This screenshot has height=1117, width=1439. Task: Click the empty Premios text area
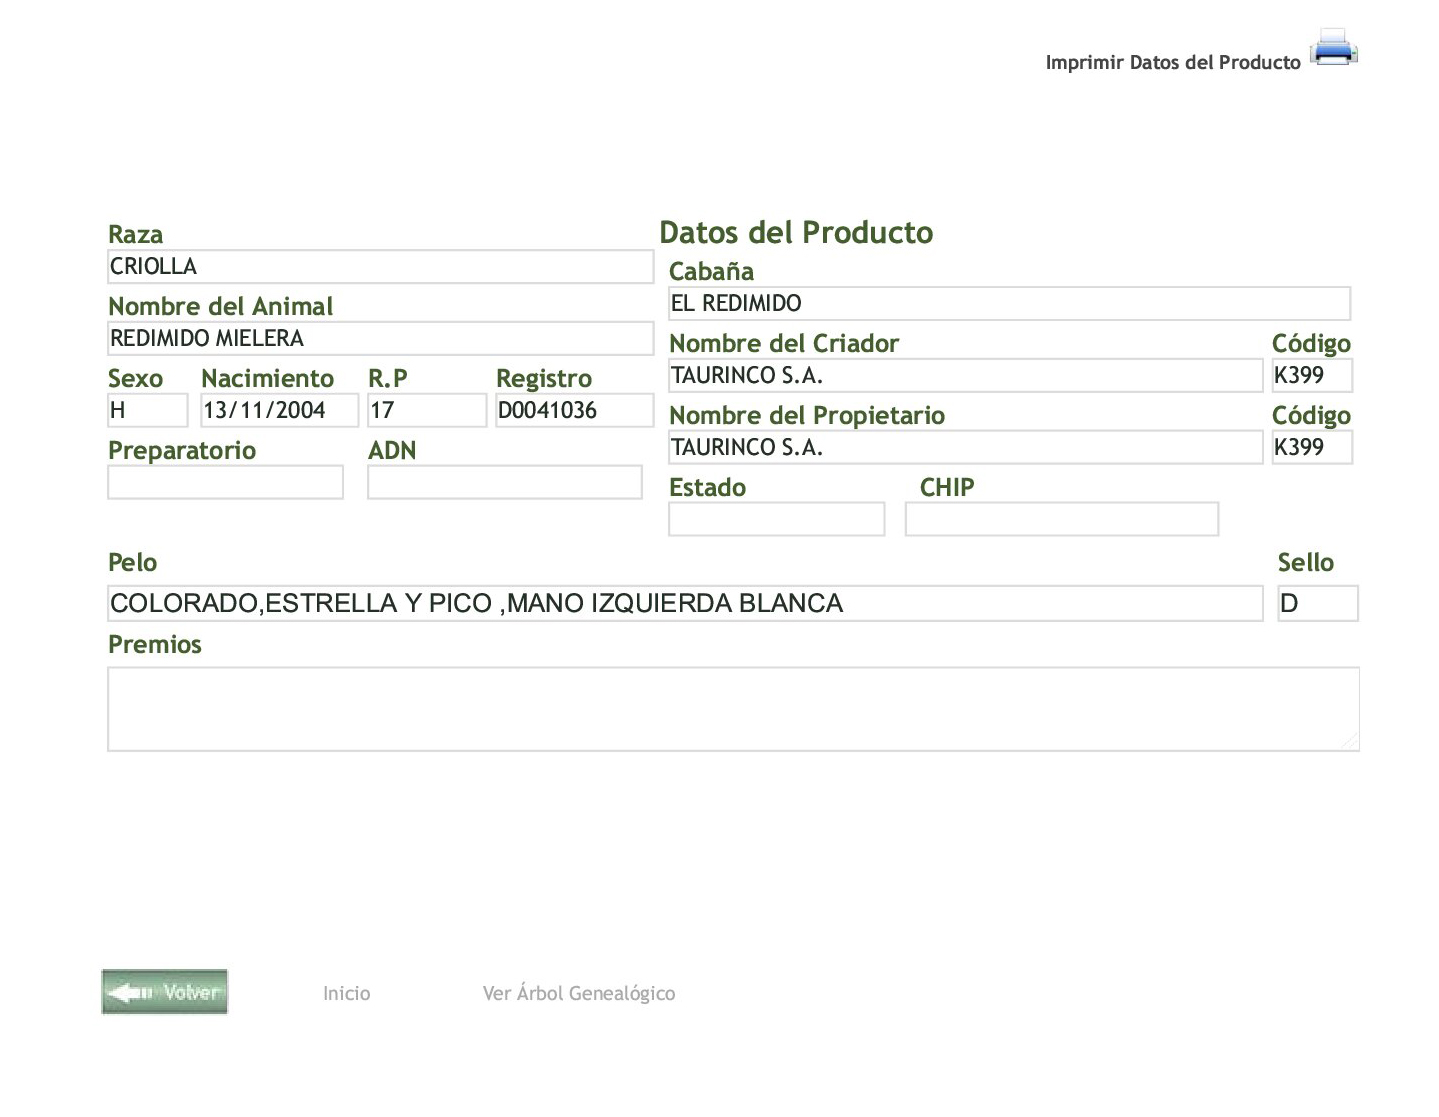pyautogui.click(x=733, y=709)
